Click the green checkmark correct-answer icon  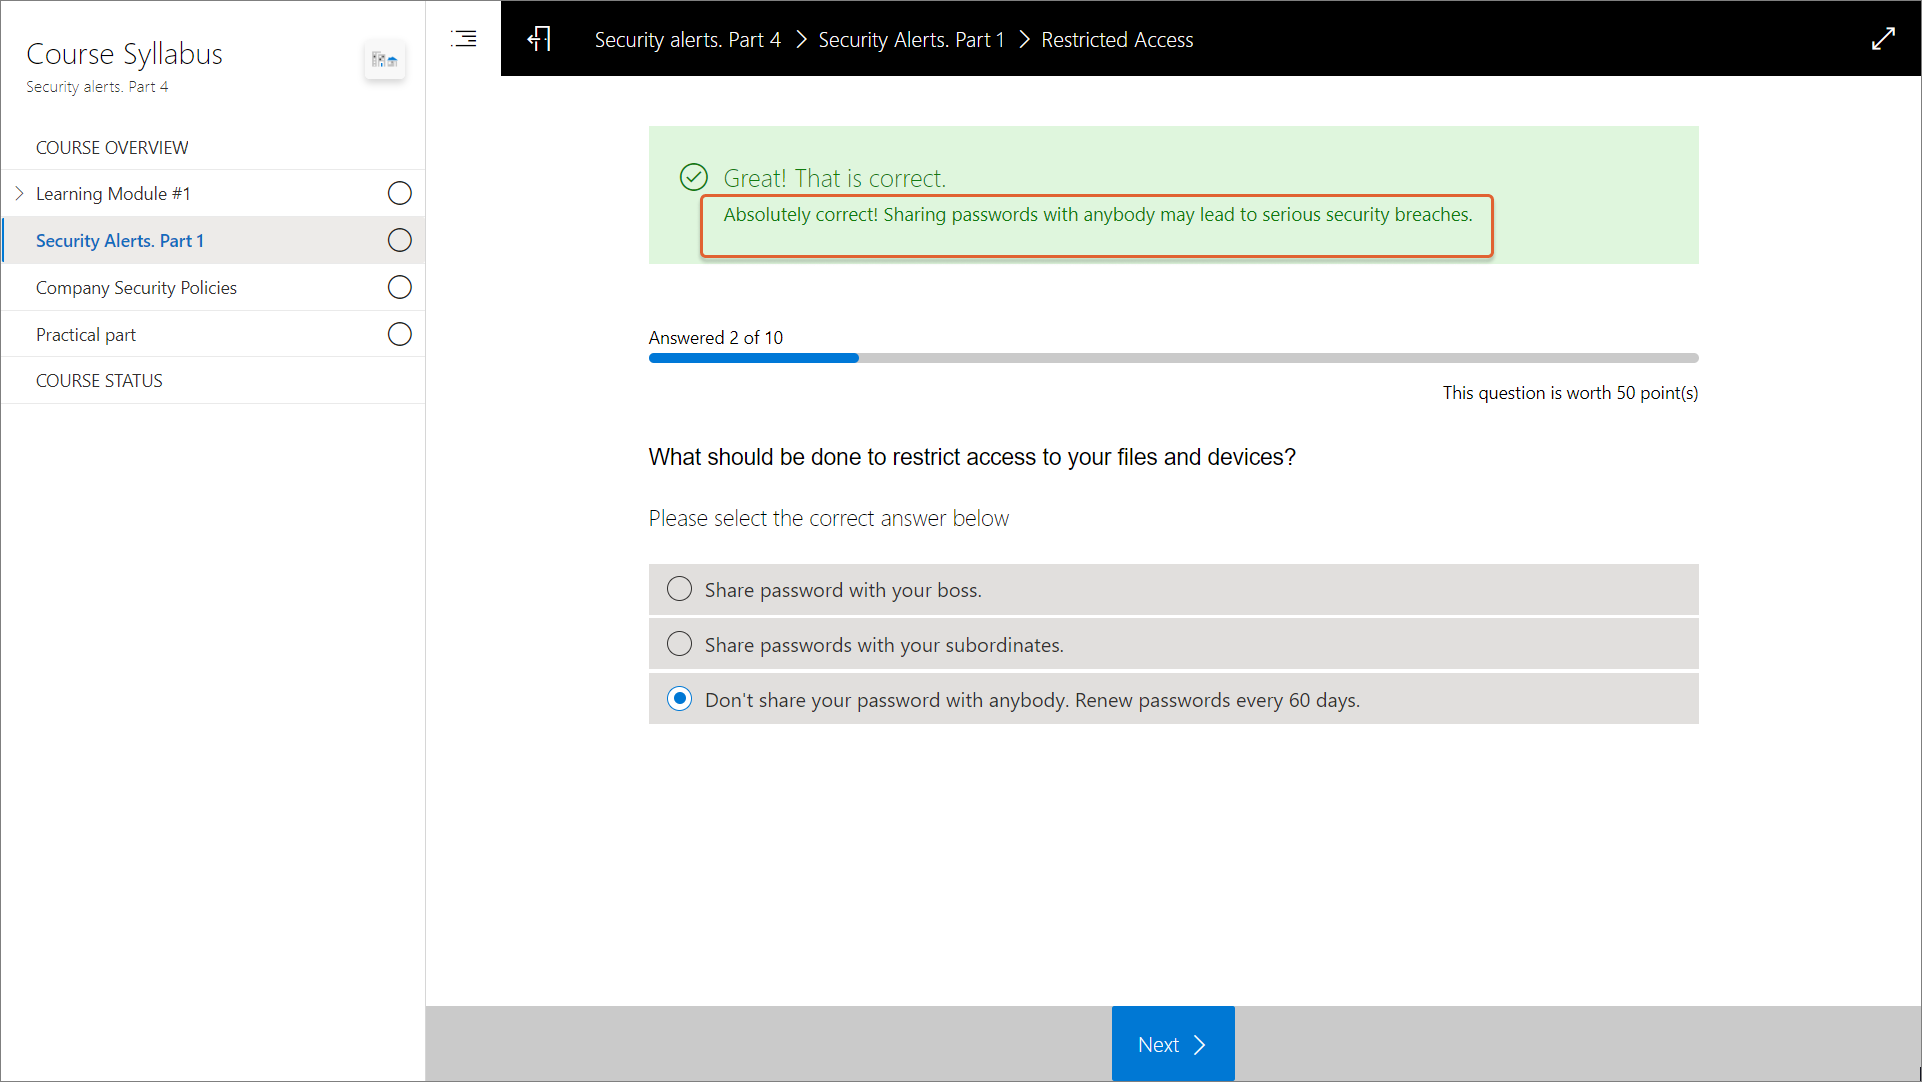pos(693,178)
